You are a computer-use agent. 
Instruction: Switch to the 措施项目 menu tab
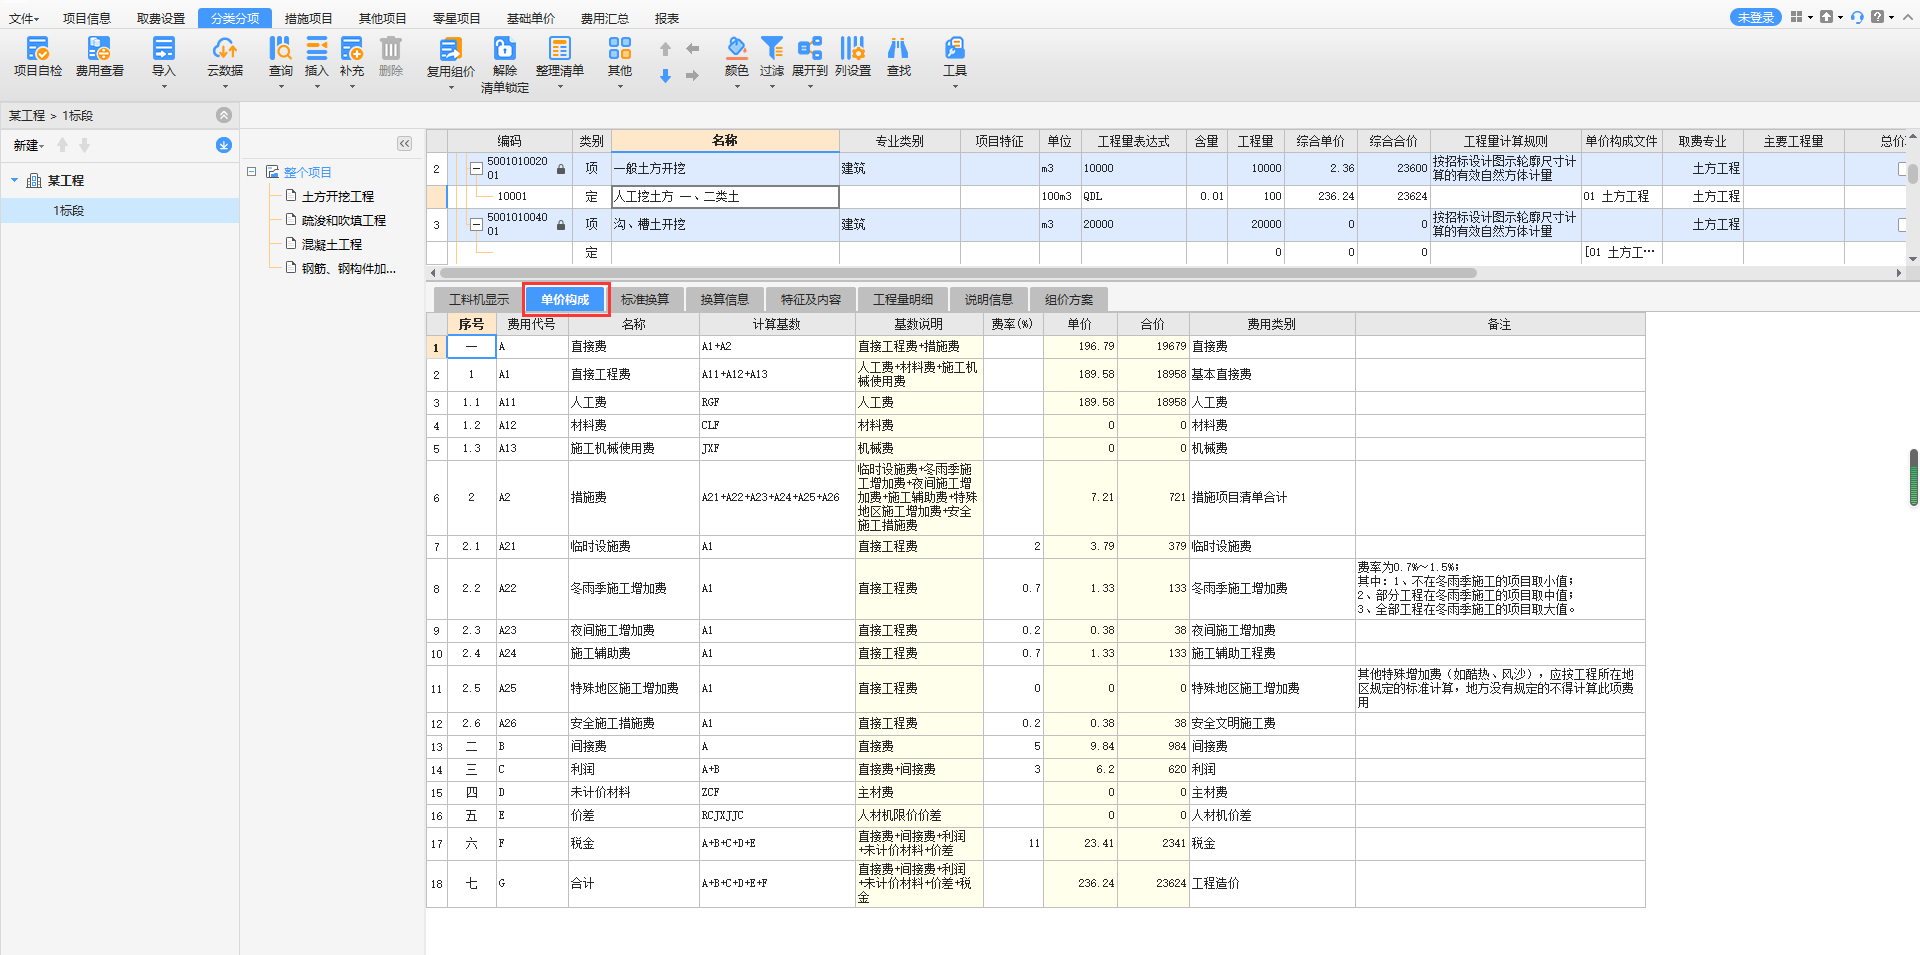click(308, 18)
